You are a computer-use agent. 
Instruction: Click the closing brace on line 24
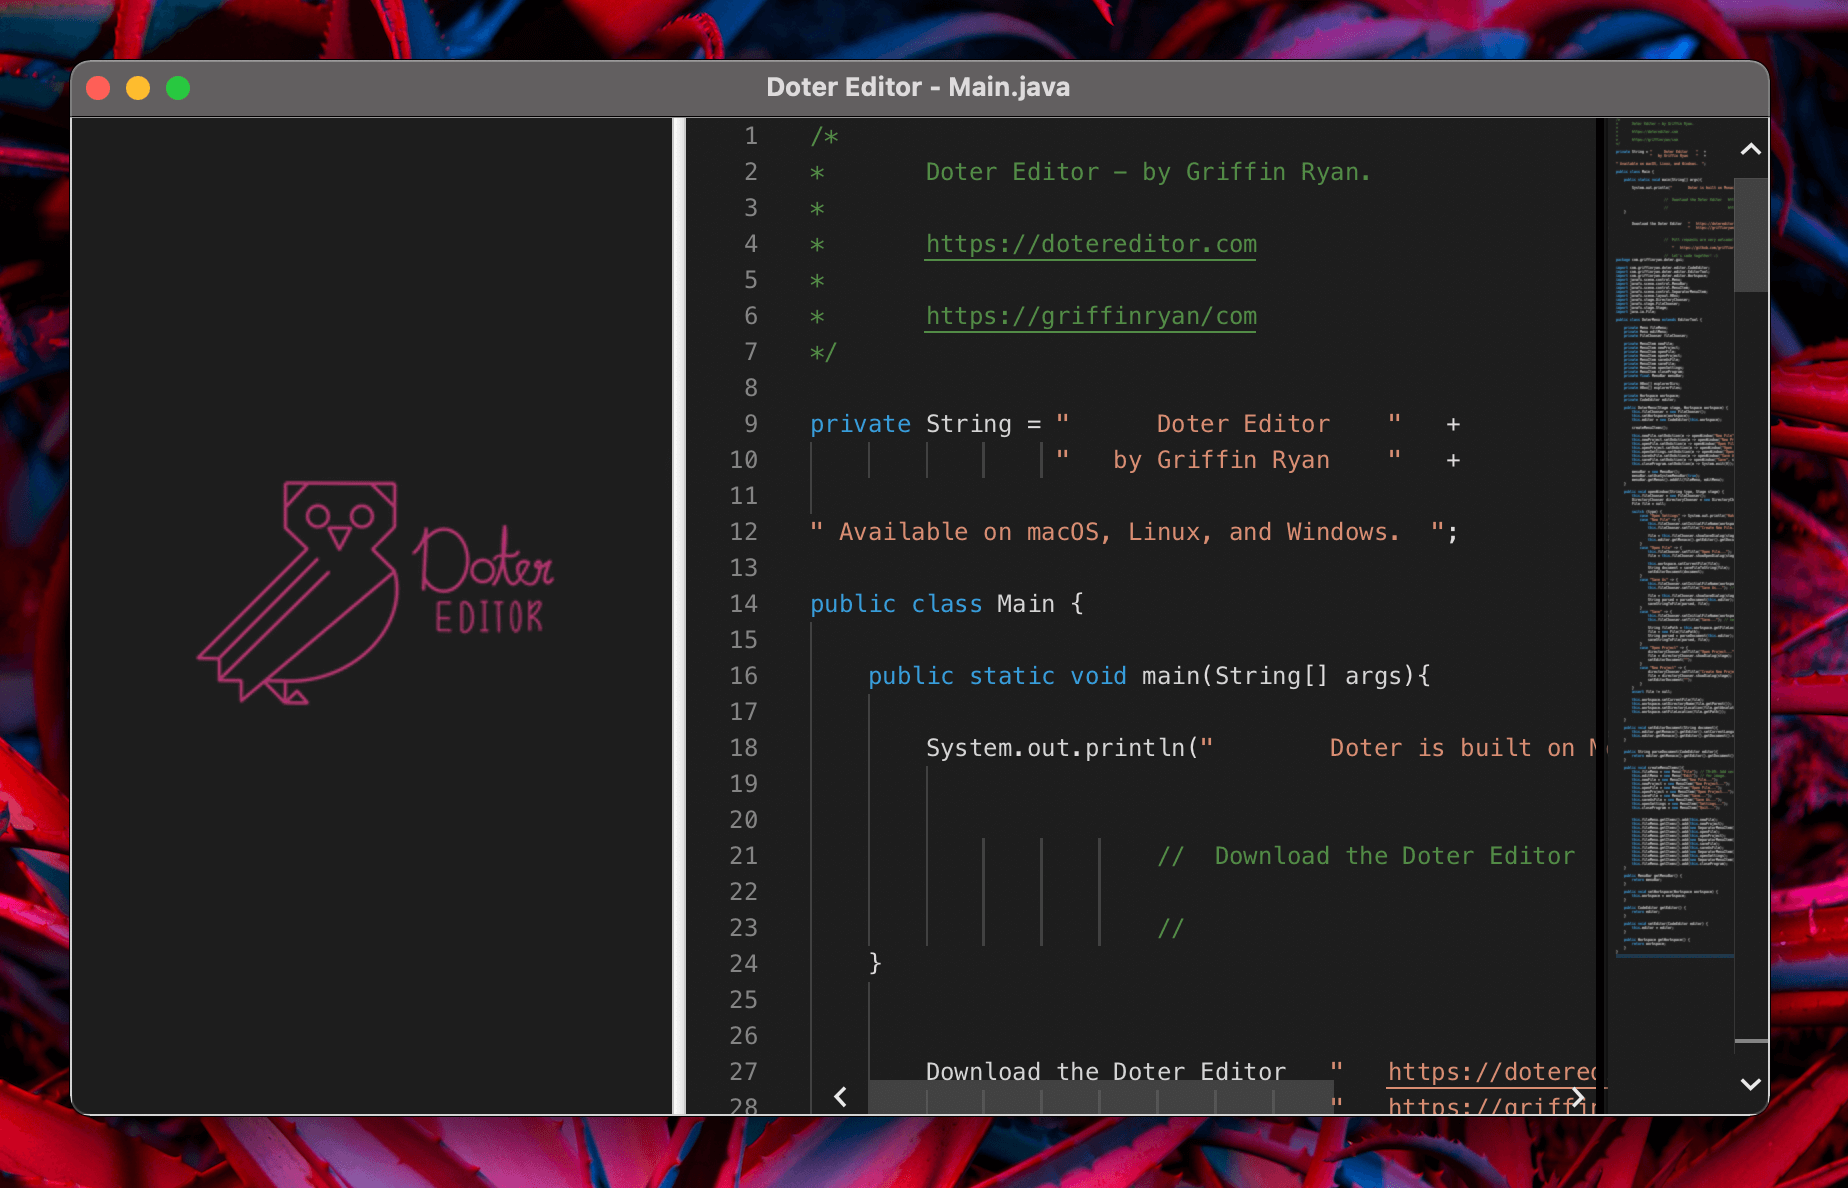[875, 963]
